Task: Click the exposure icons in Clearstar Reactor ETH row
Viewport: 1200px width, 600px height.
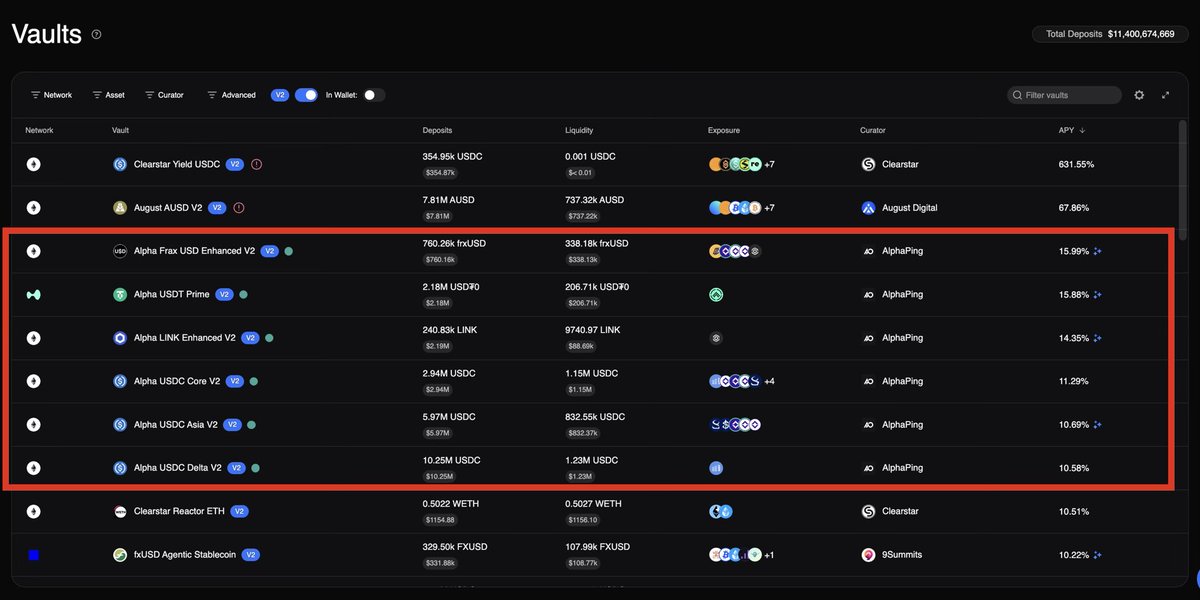Action: 721,511
